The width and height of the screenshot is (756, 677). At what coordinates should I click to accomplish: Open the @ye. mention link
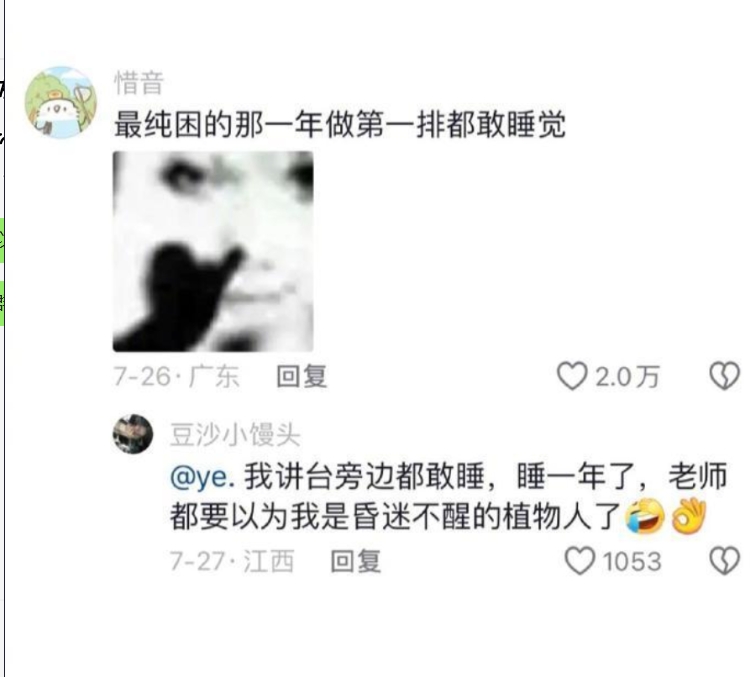[x=202, y=477]
